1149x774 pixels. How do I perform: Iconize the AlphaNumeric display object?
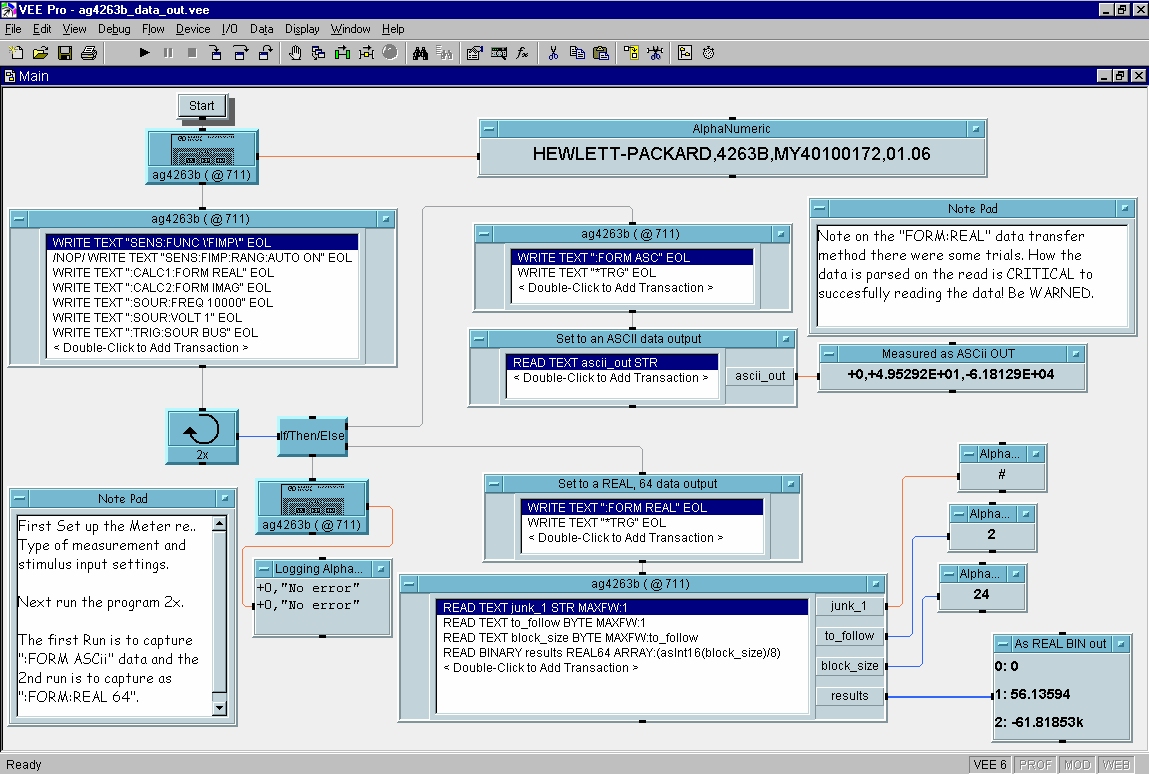[974, 129]
